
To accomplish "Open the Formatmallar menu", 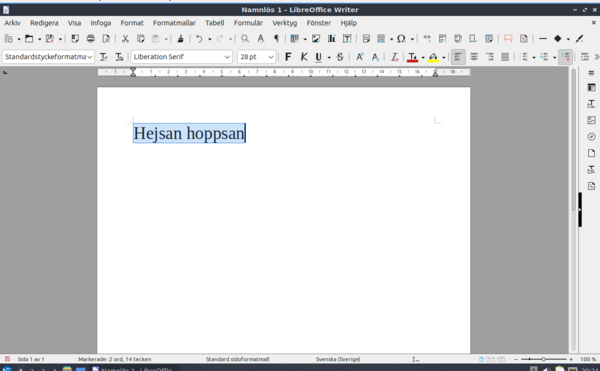I will (x=174, y=23).
